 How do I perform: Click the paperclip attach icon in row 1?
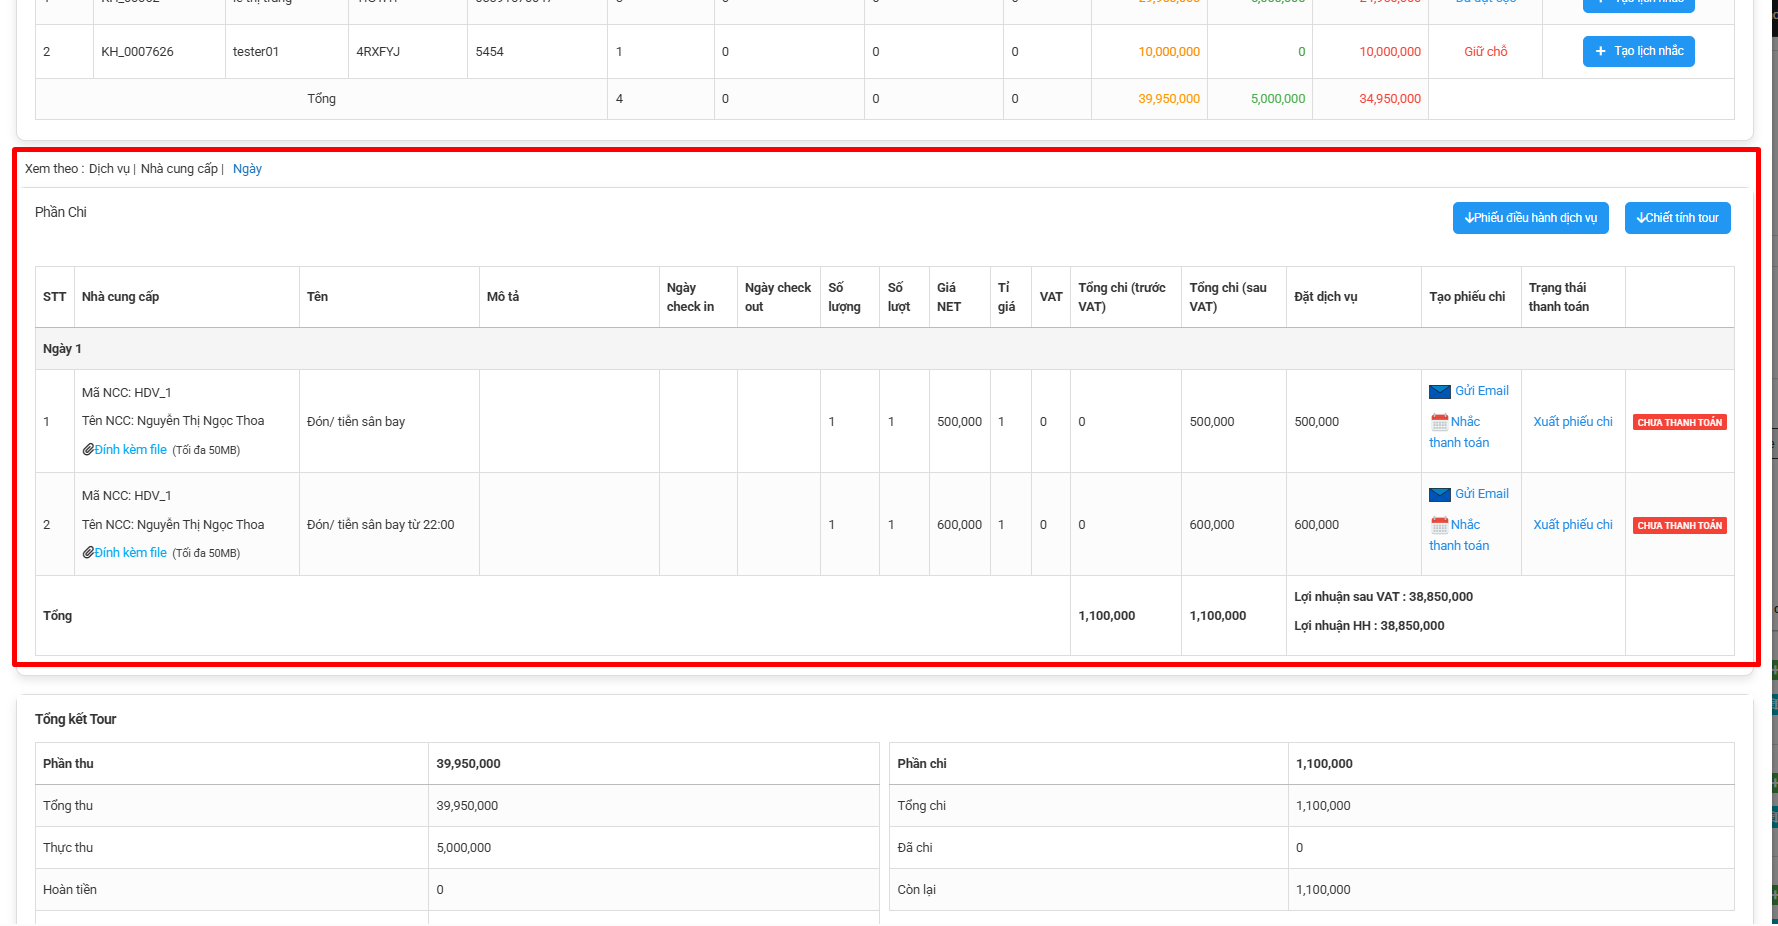[x=88, y=450]
